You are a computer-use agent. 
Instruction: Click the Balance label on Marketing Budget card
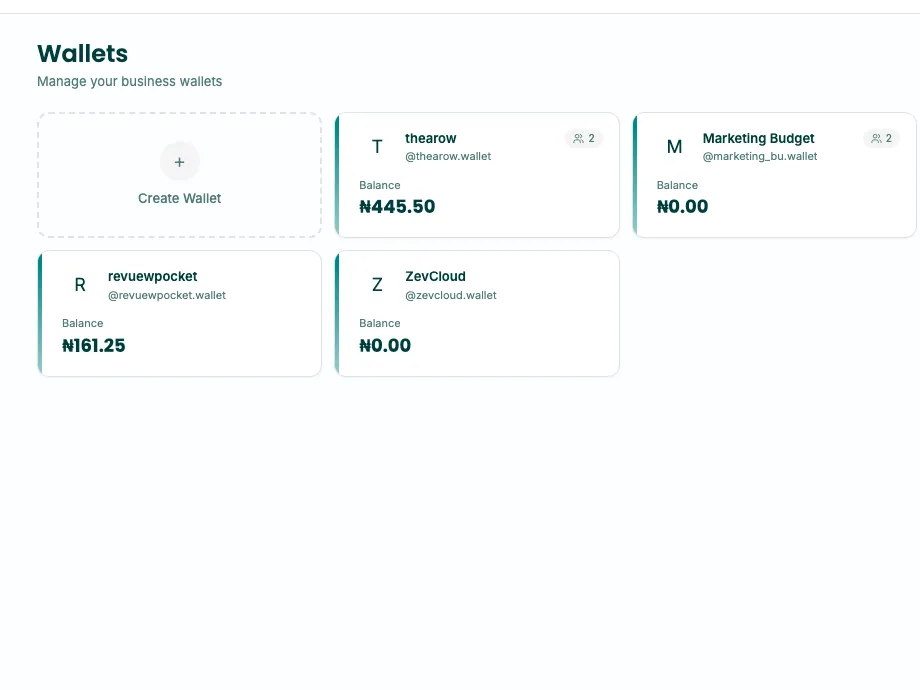[677, 185]
